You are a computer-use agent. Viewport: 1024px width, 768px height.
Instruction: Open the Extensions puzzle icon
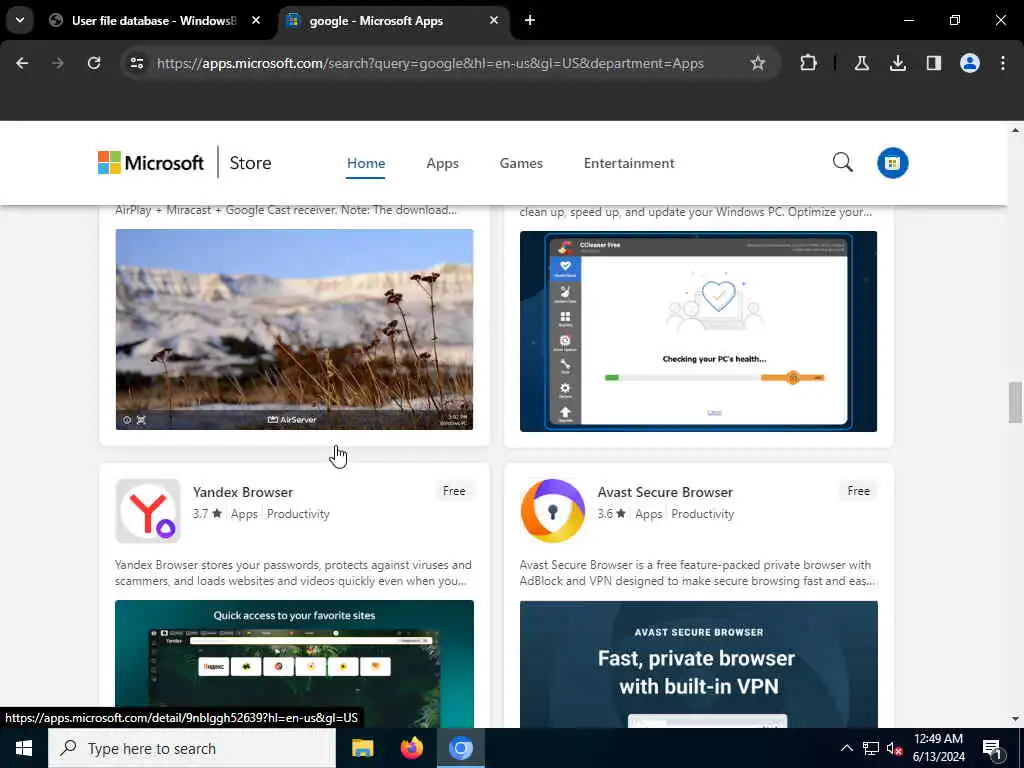point(808,63)
